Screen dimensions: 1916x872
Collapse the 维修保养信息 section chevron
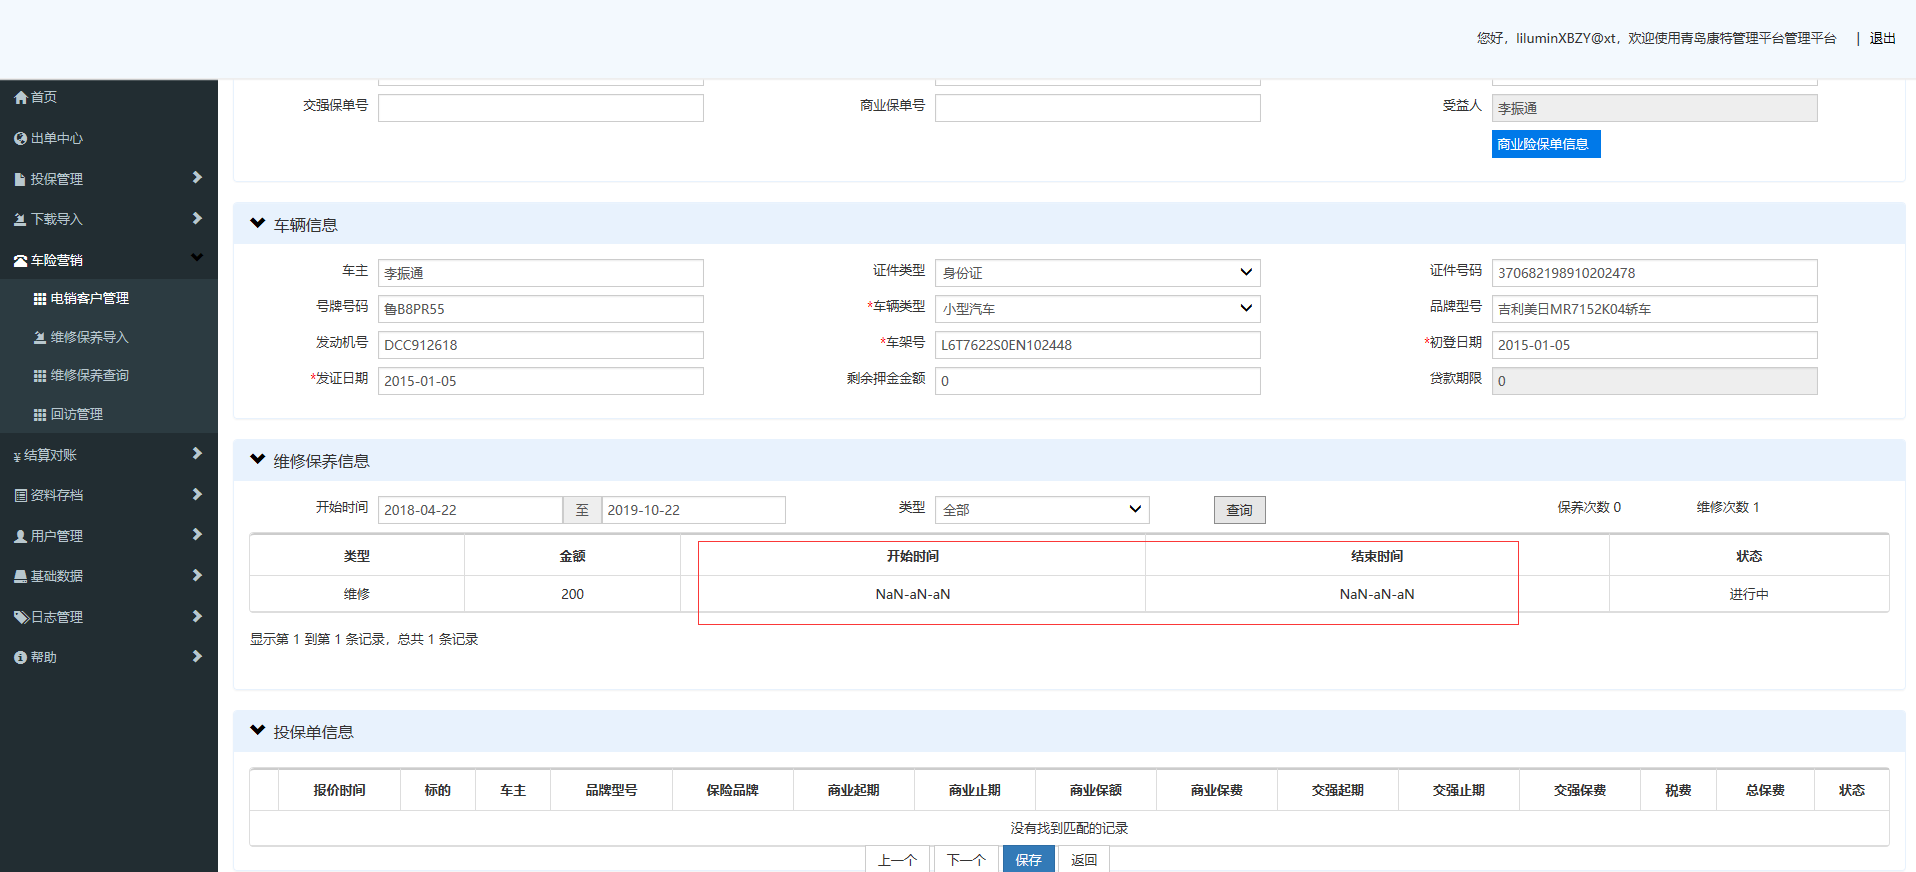tap(258, 460)
